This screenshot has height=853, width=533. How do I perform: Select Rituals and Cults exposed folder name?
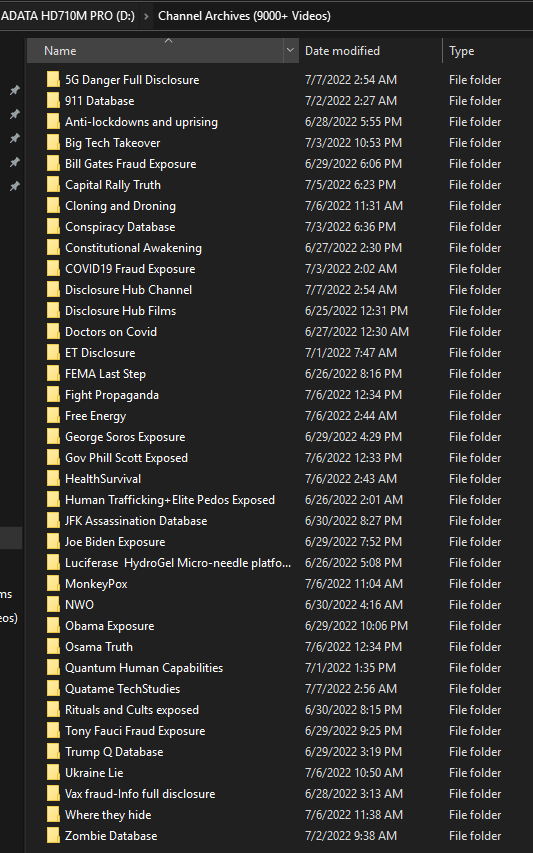coord(132,710)
